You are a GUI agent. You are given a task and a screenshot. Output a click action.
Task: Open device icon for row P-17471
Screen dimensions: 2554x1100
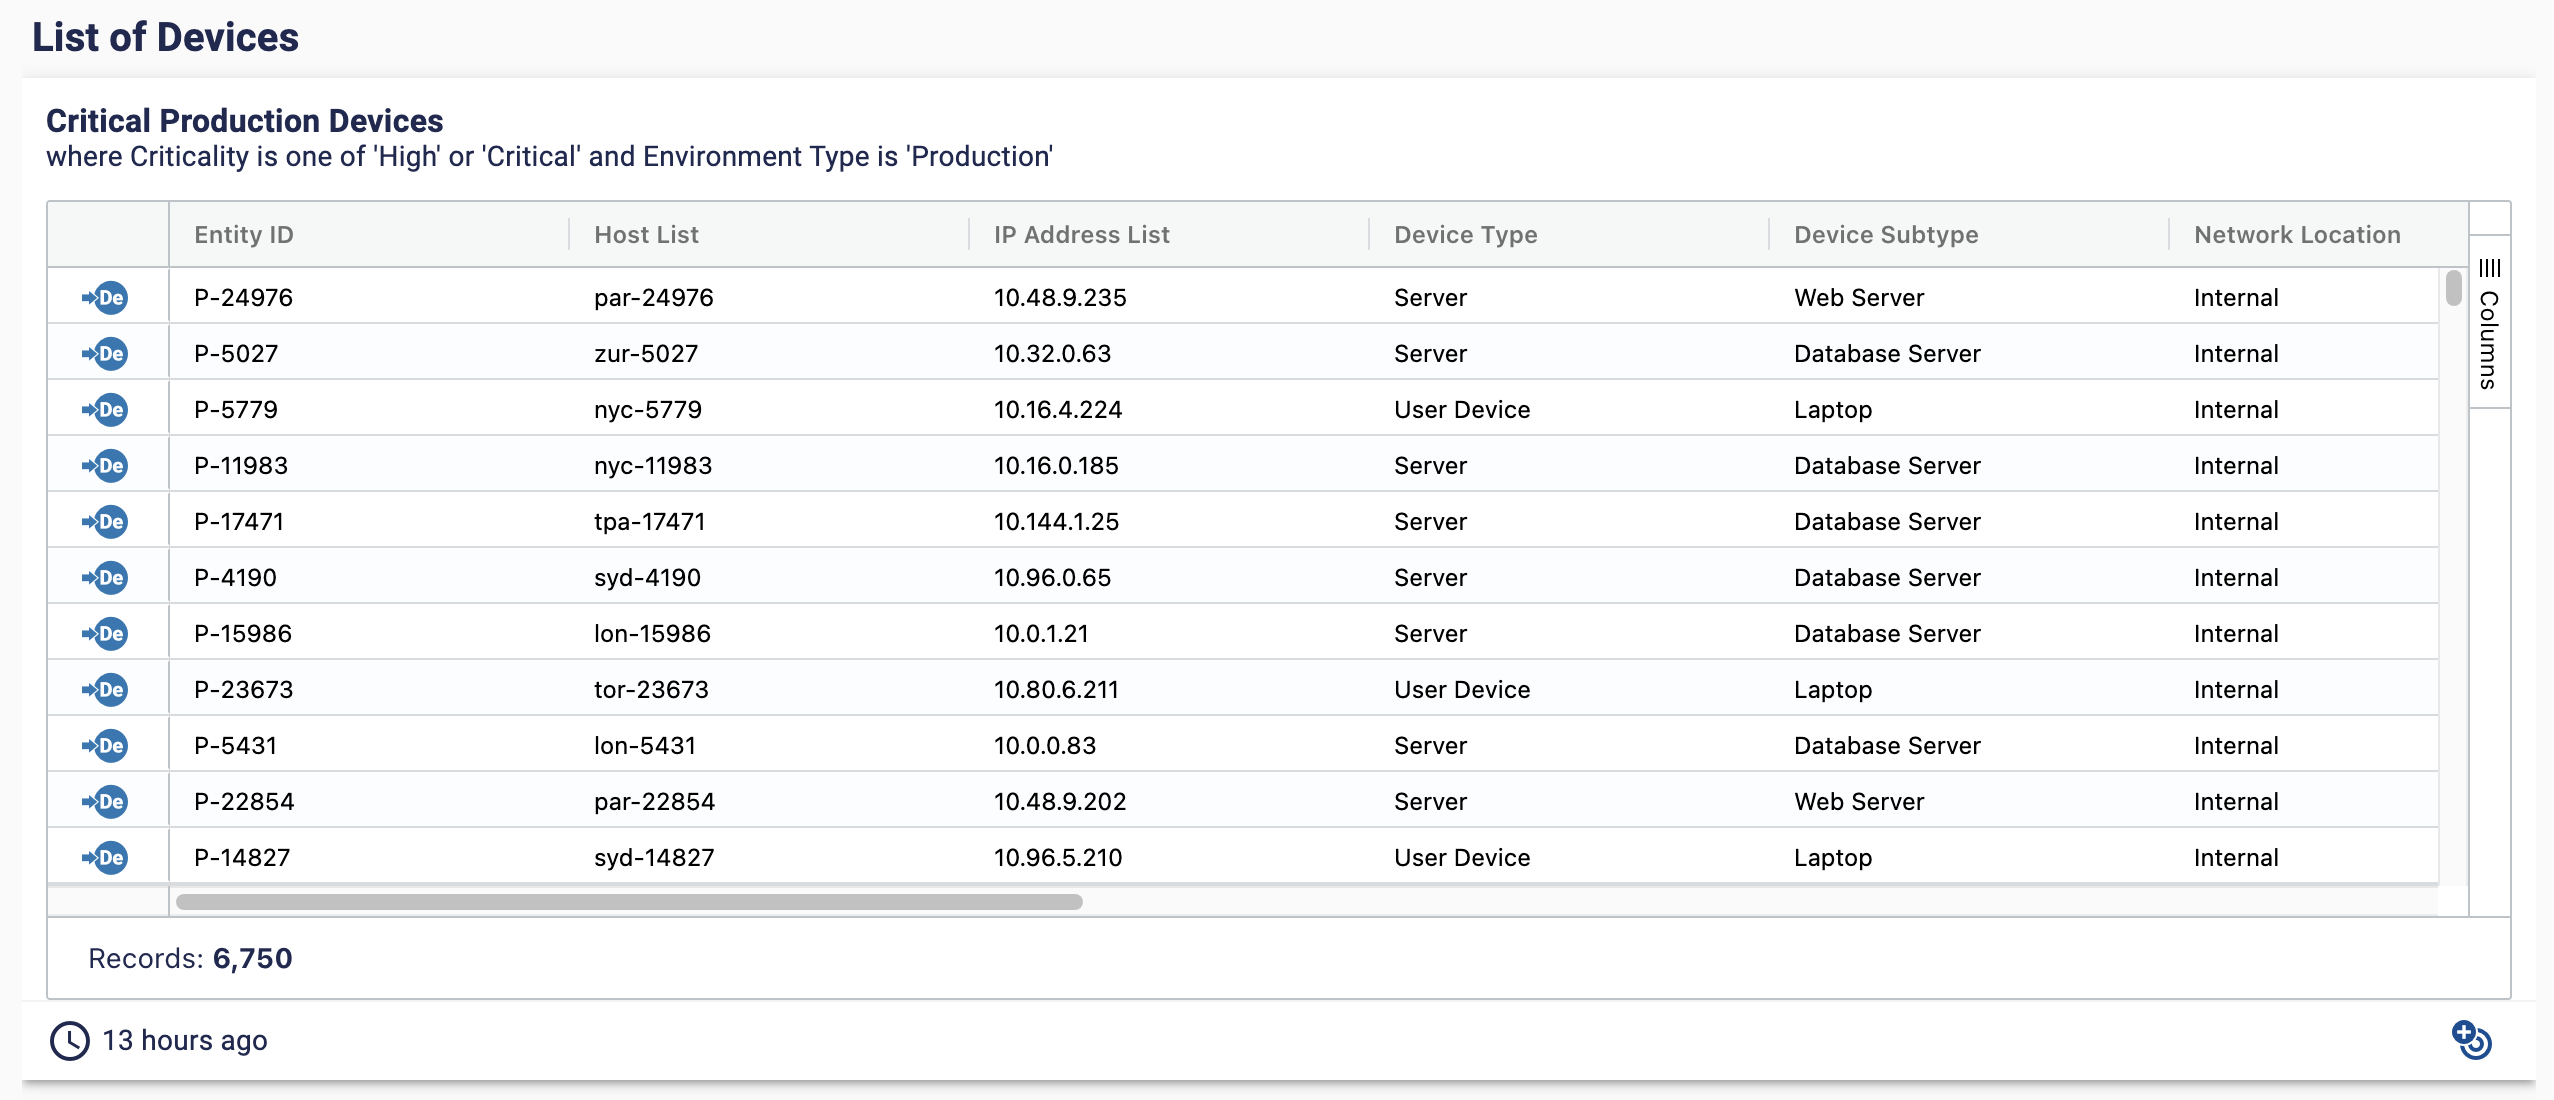105,521
